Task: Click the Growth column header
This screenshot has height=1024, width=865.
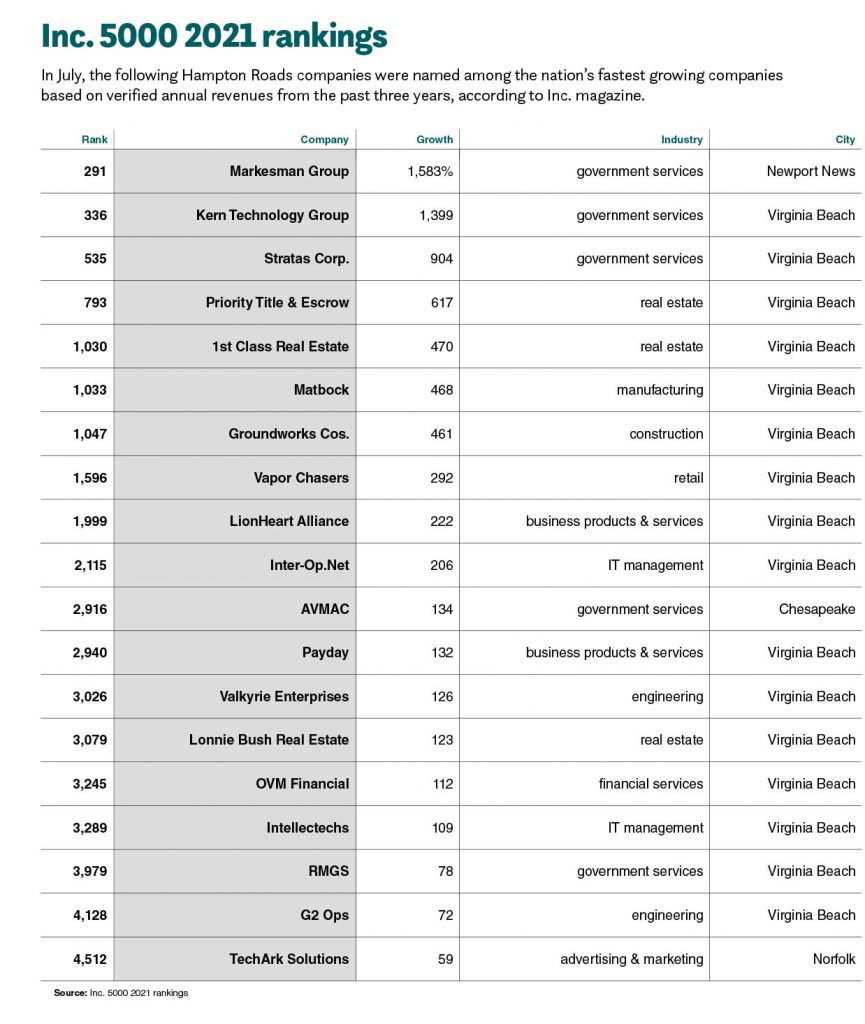Action: click(434, 139)
